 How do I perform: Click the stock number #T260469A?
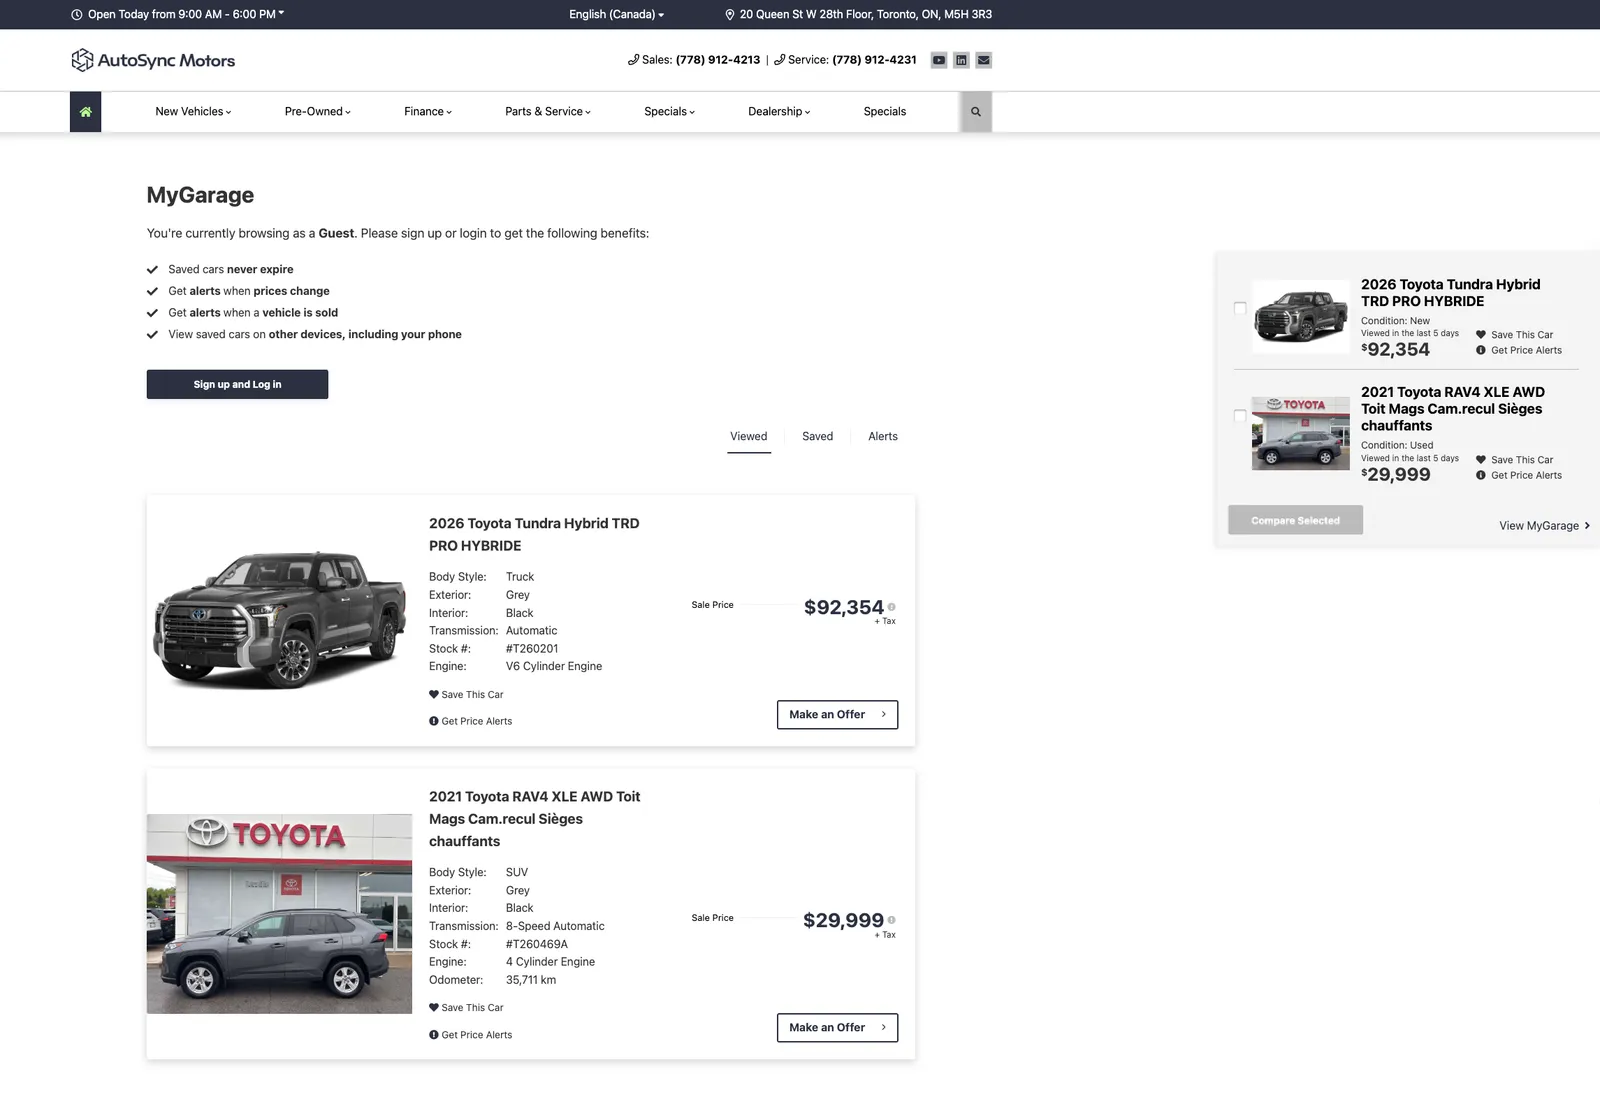click(537, 944)
